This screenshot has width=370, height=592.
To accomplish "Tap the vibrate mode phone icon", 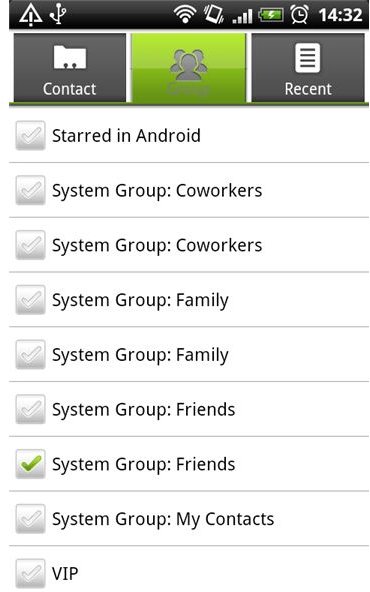I will tap(214, 15).
